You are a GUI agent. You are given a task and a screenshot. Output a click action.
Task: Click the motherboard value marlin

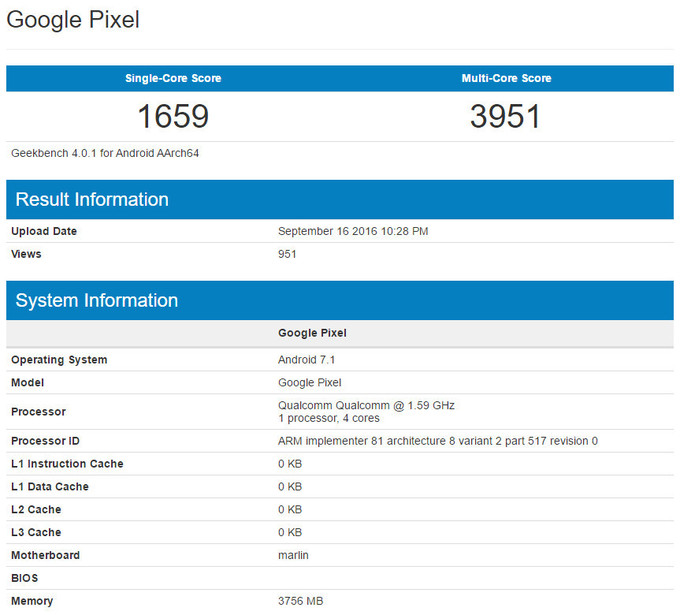[x=294, y=555]
